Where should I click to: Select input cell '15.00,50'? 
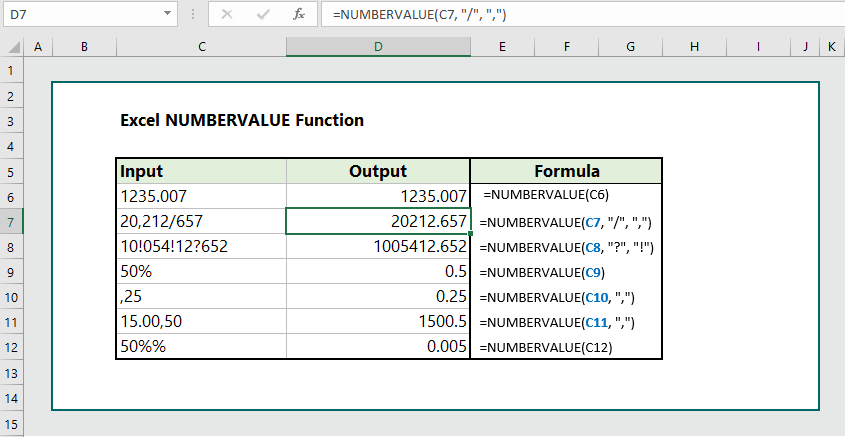coord(202,322)
